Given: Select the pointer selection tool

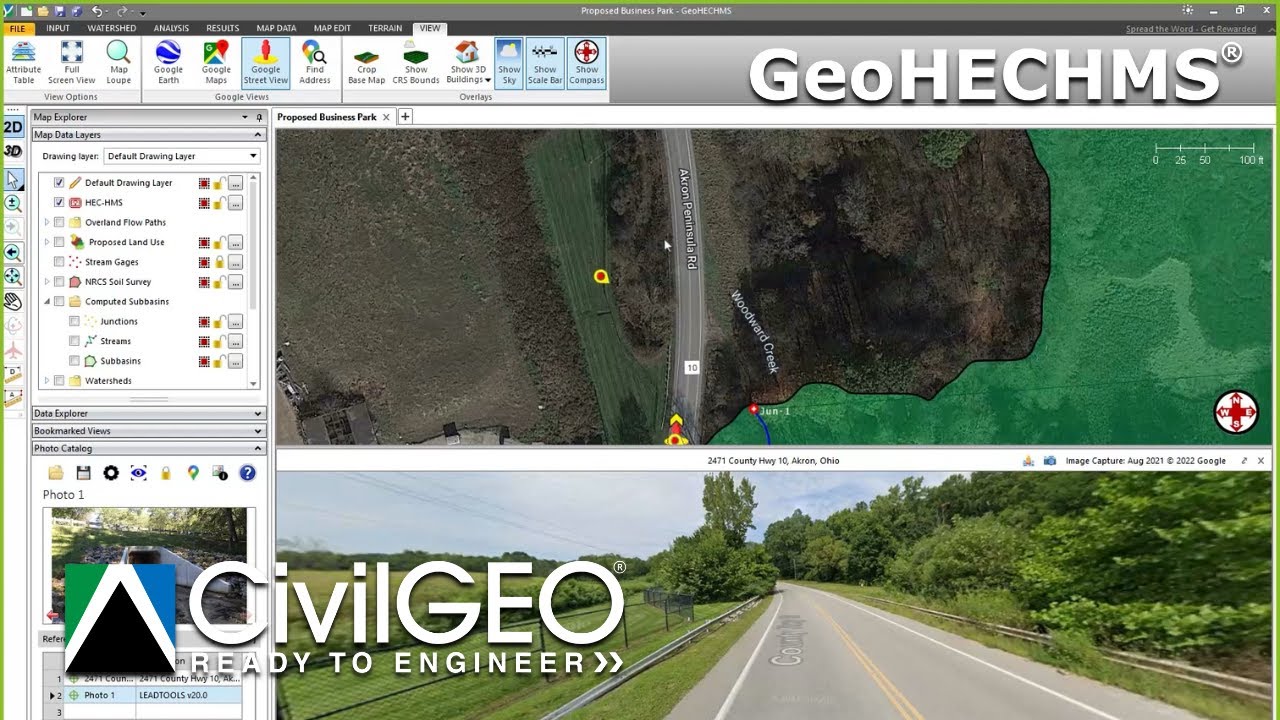Looking at the screenshot, I should 13,180.
